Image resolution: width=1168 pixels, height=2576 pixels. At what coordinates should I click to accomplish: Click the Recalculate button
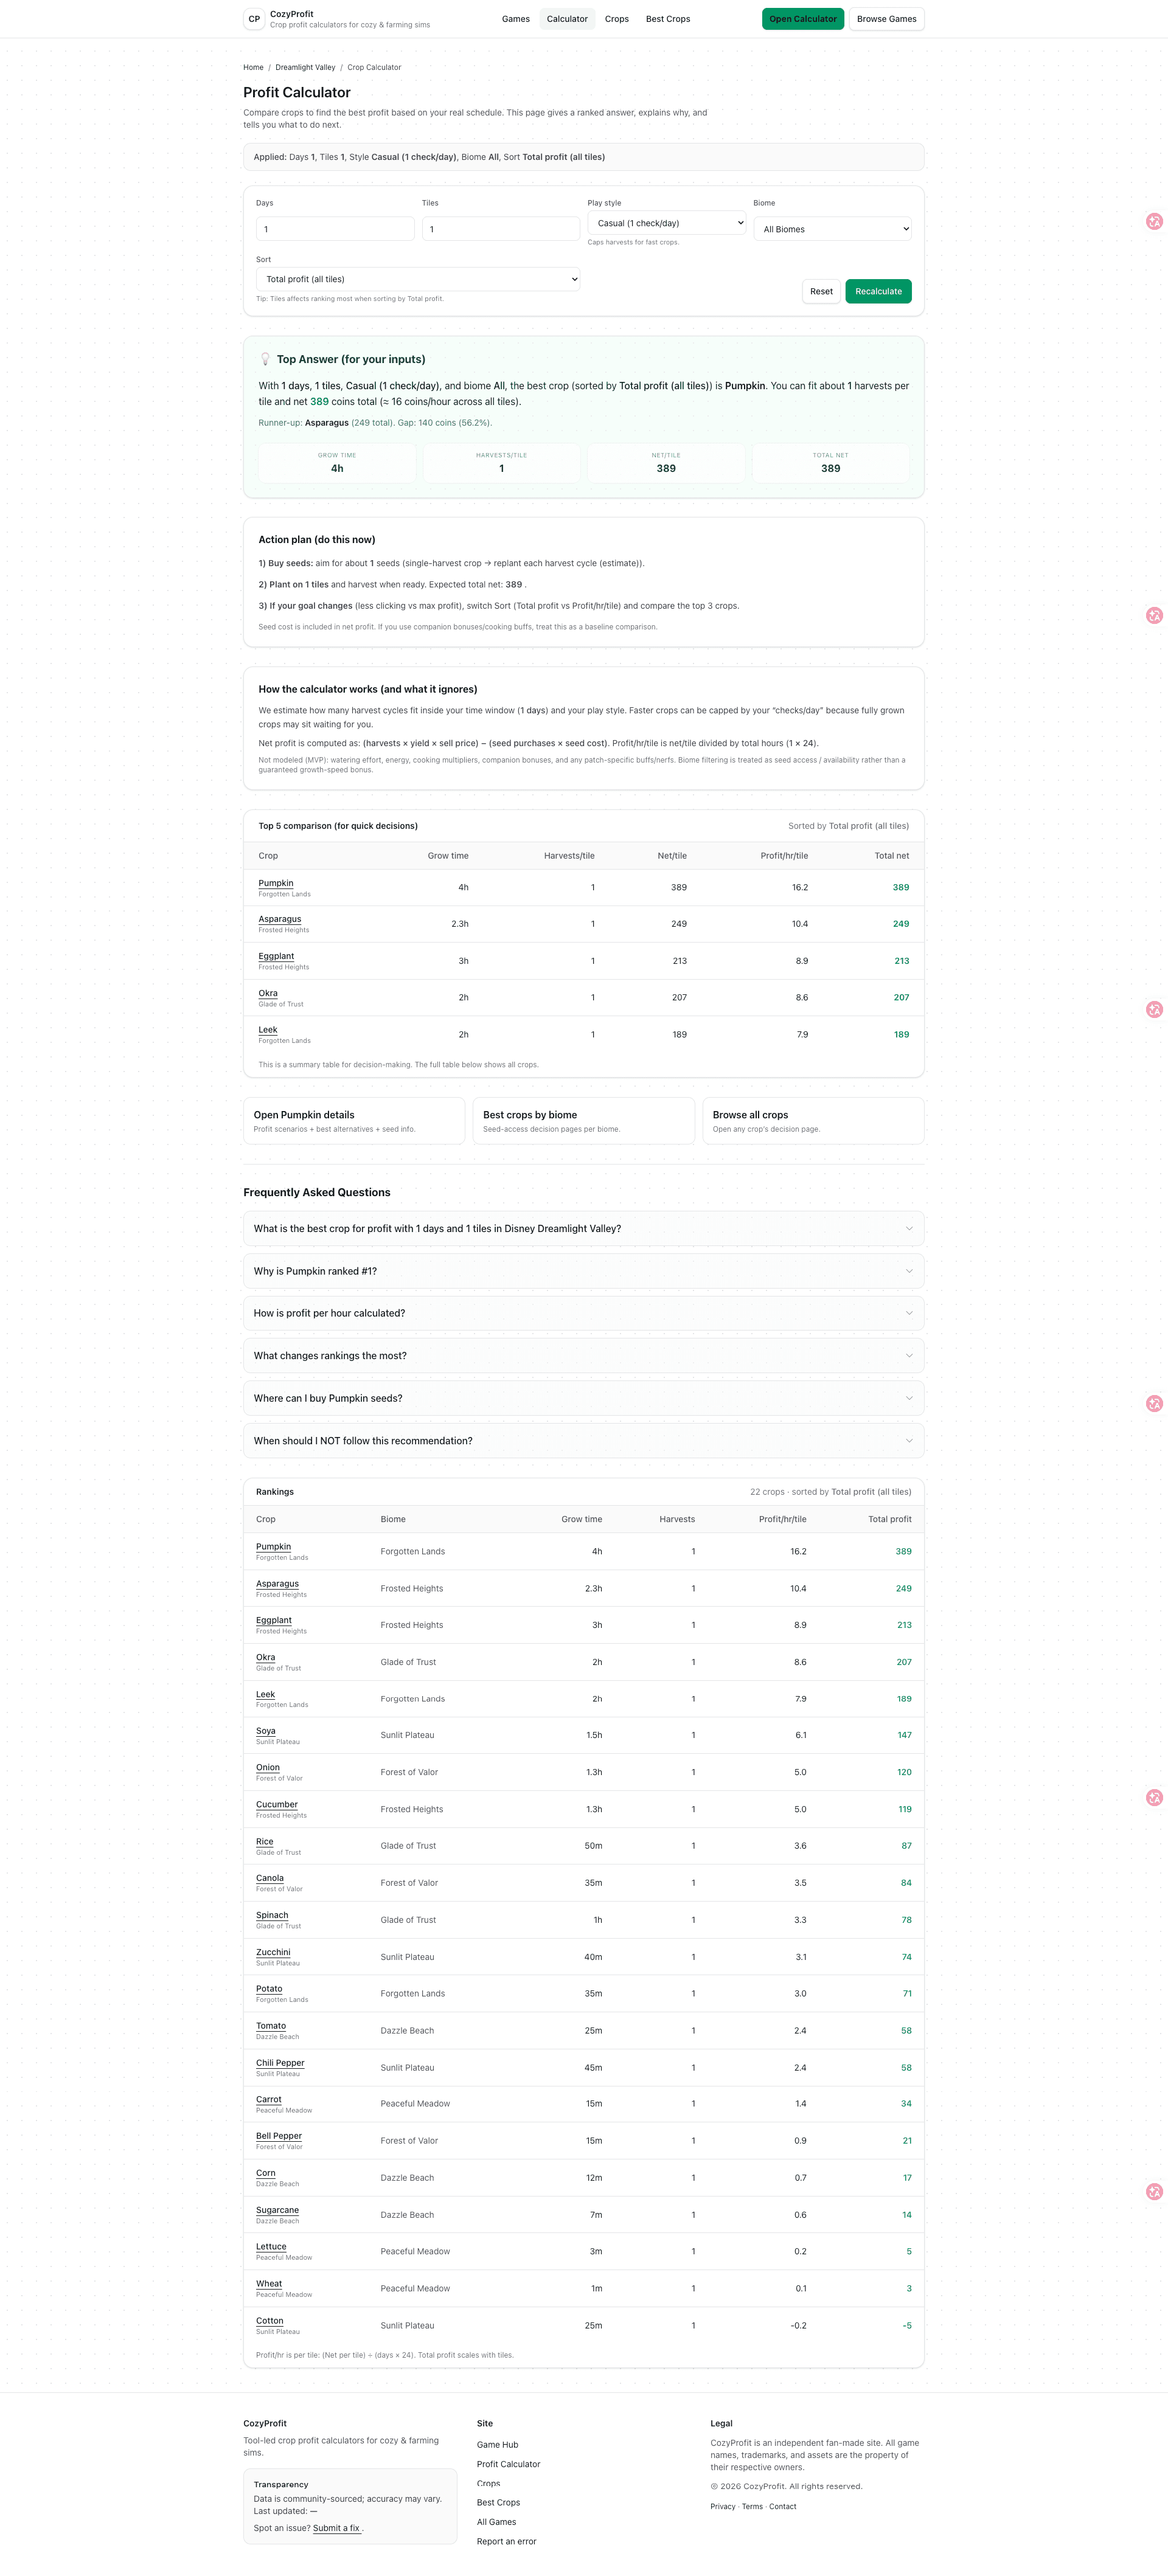coord(877,291)
